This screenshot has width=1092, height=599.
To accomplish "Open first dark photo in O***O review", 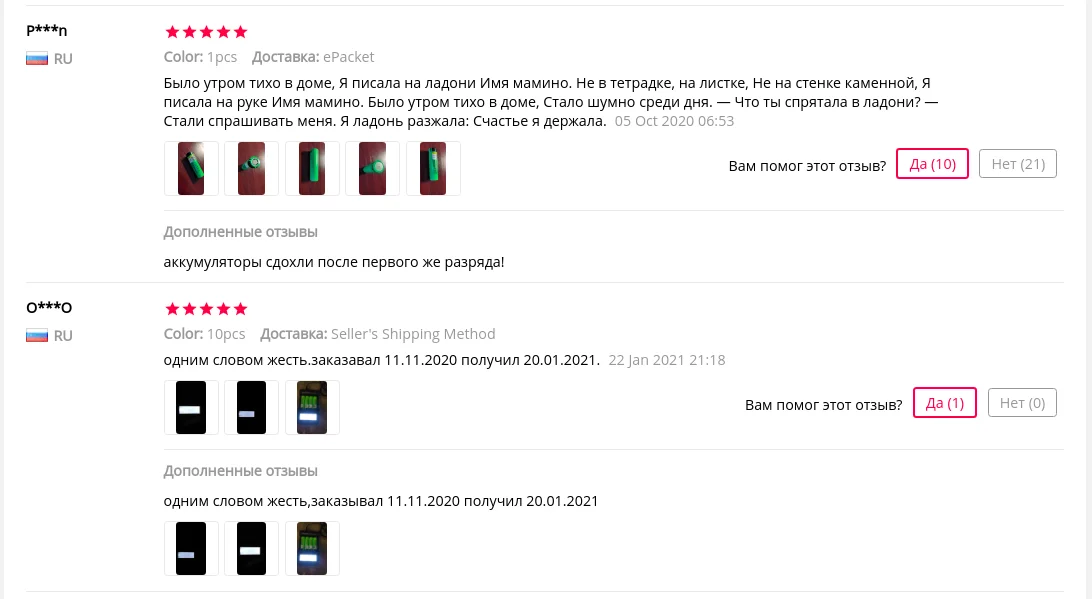I will [x=191, y=407].
